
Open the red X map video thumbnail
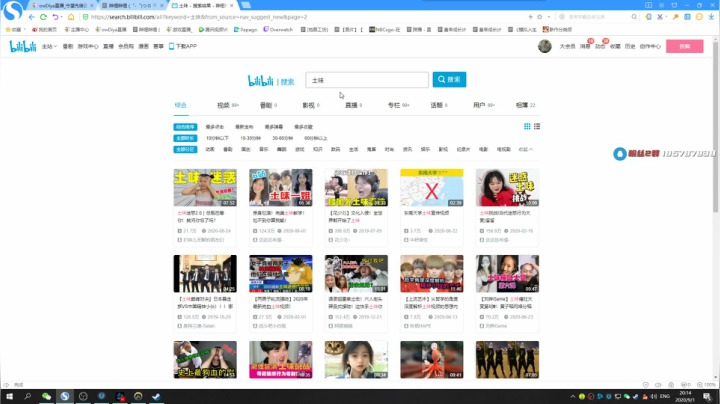[x=432, y=187]
